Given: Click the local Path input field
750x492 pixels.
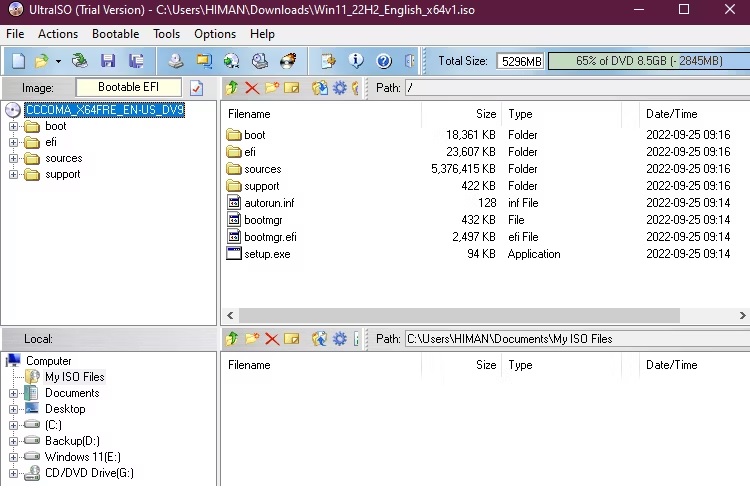Looking at the screenshot, I should [x=577, y=339].
